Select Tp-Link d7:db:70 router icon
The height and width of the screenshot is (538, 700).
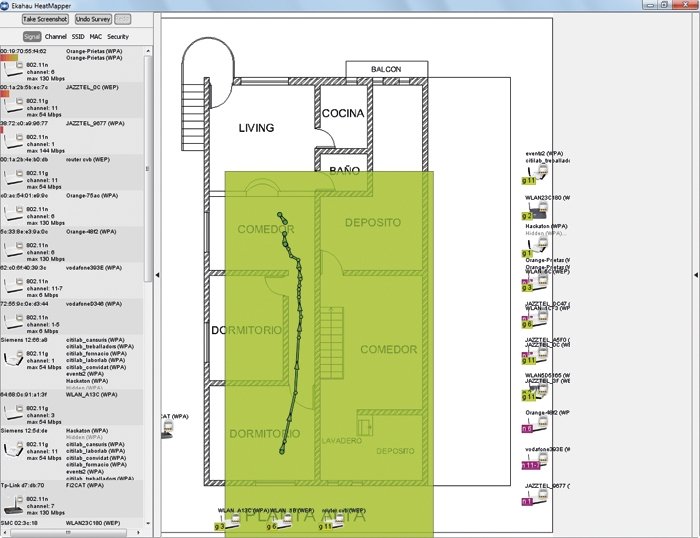13,505
